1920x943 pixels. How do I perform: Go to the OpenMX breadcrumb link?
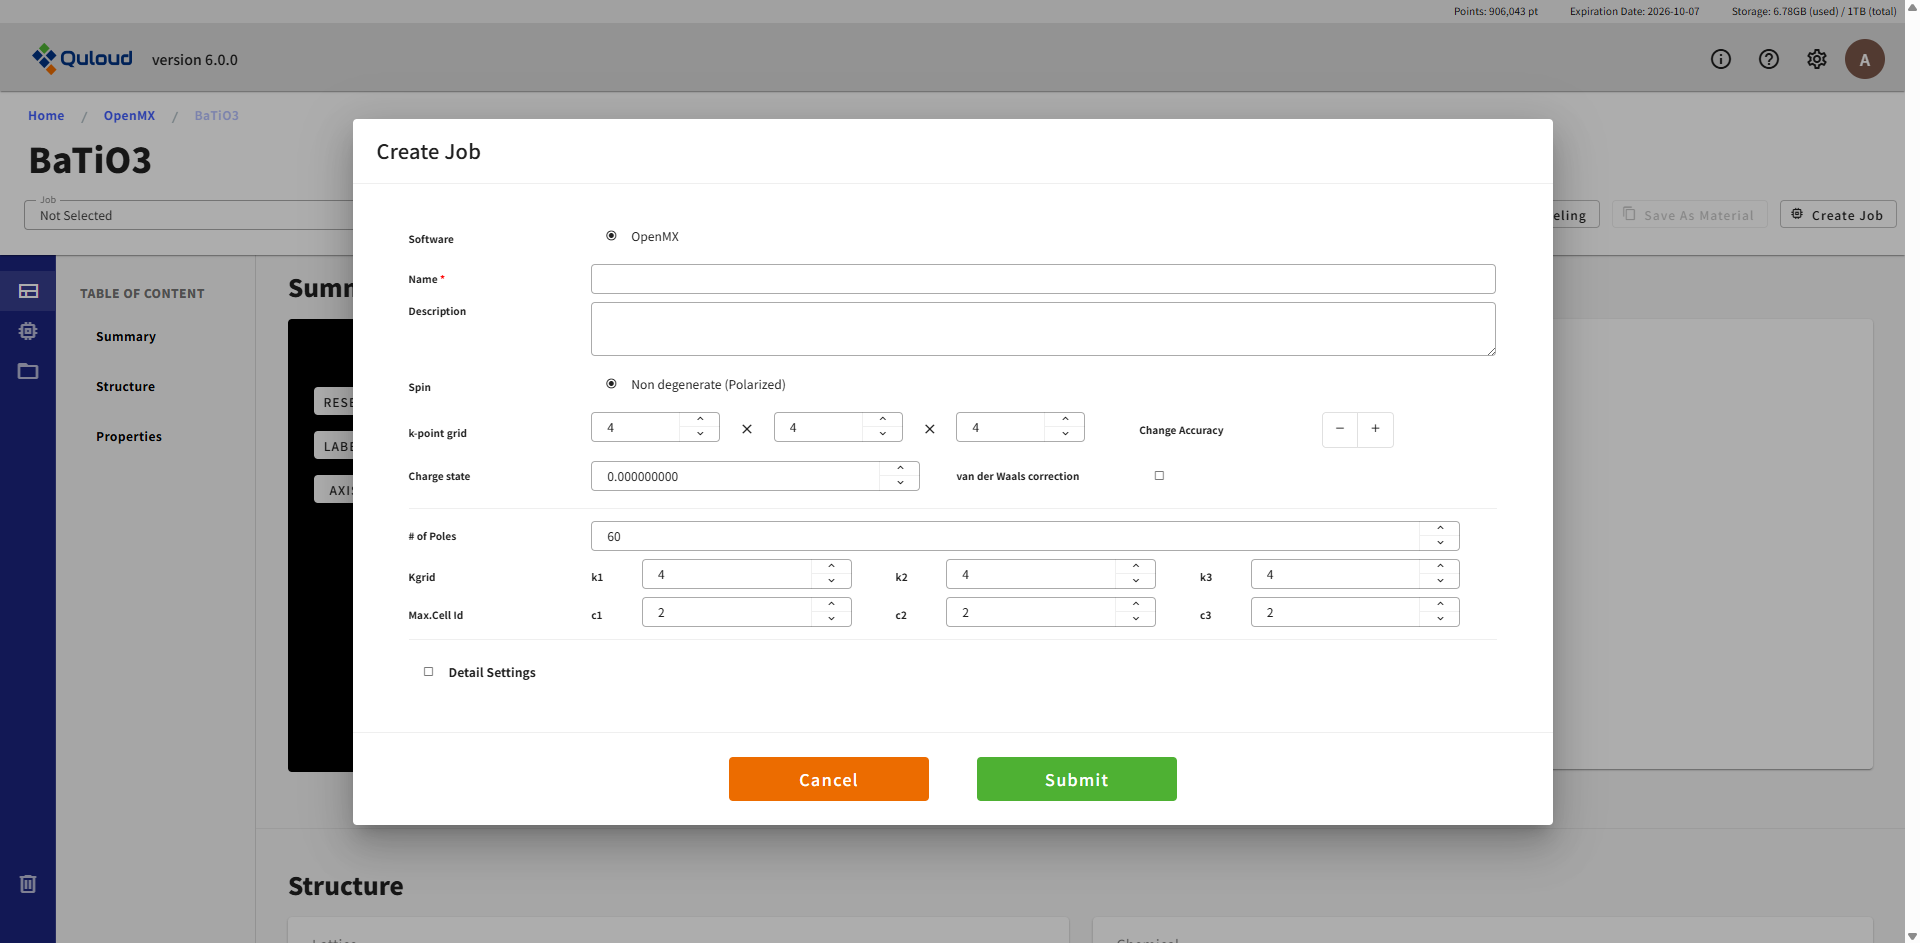(x=129, y=115)
